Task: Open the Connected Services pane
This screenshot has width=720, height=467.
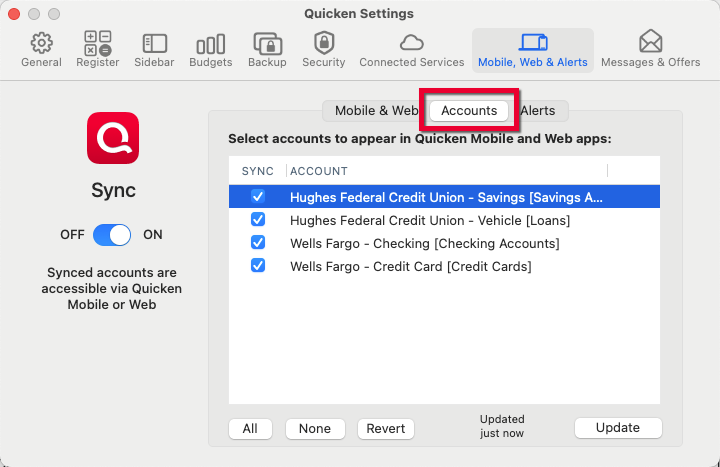Action: (x=412, y=50)
